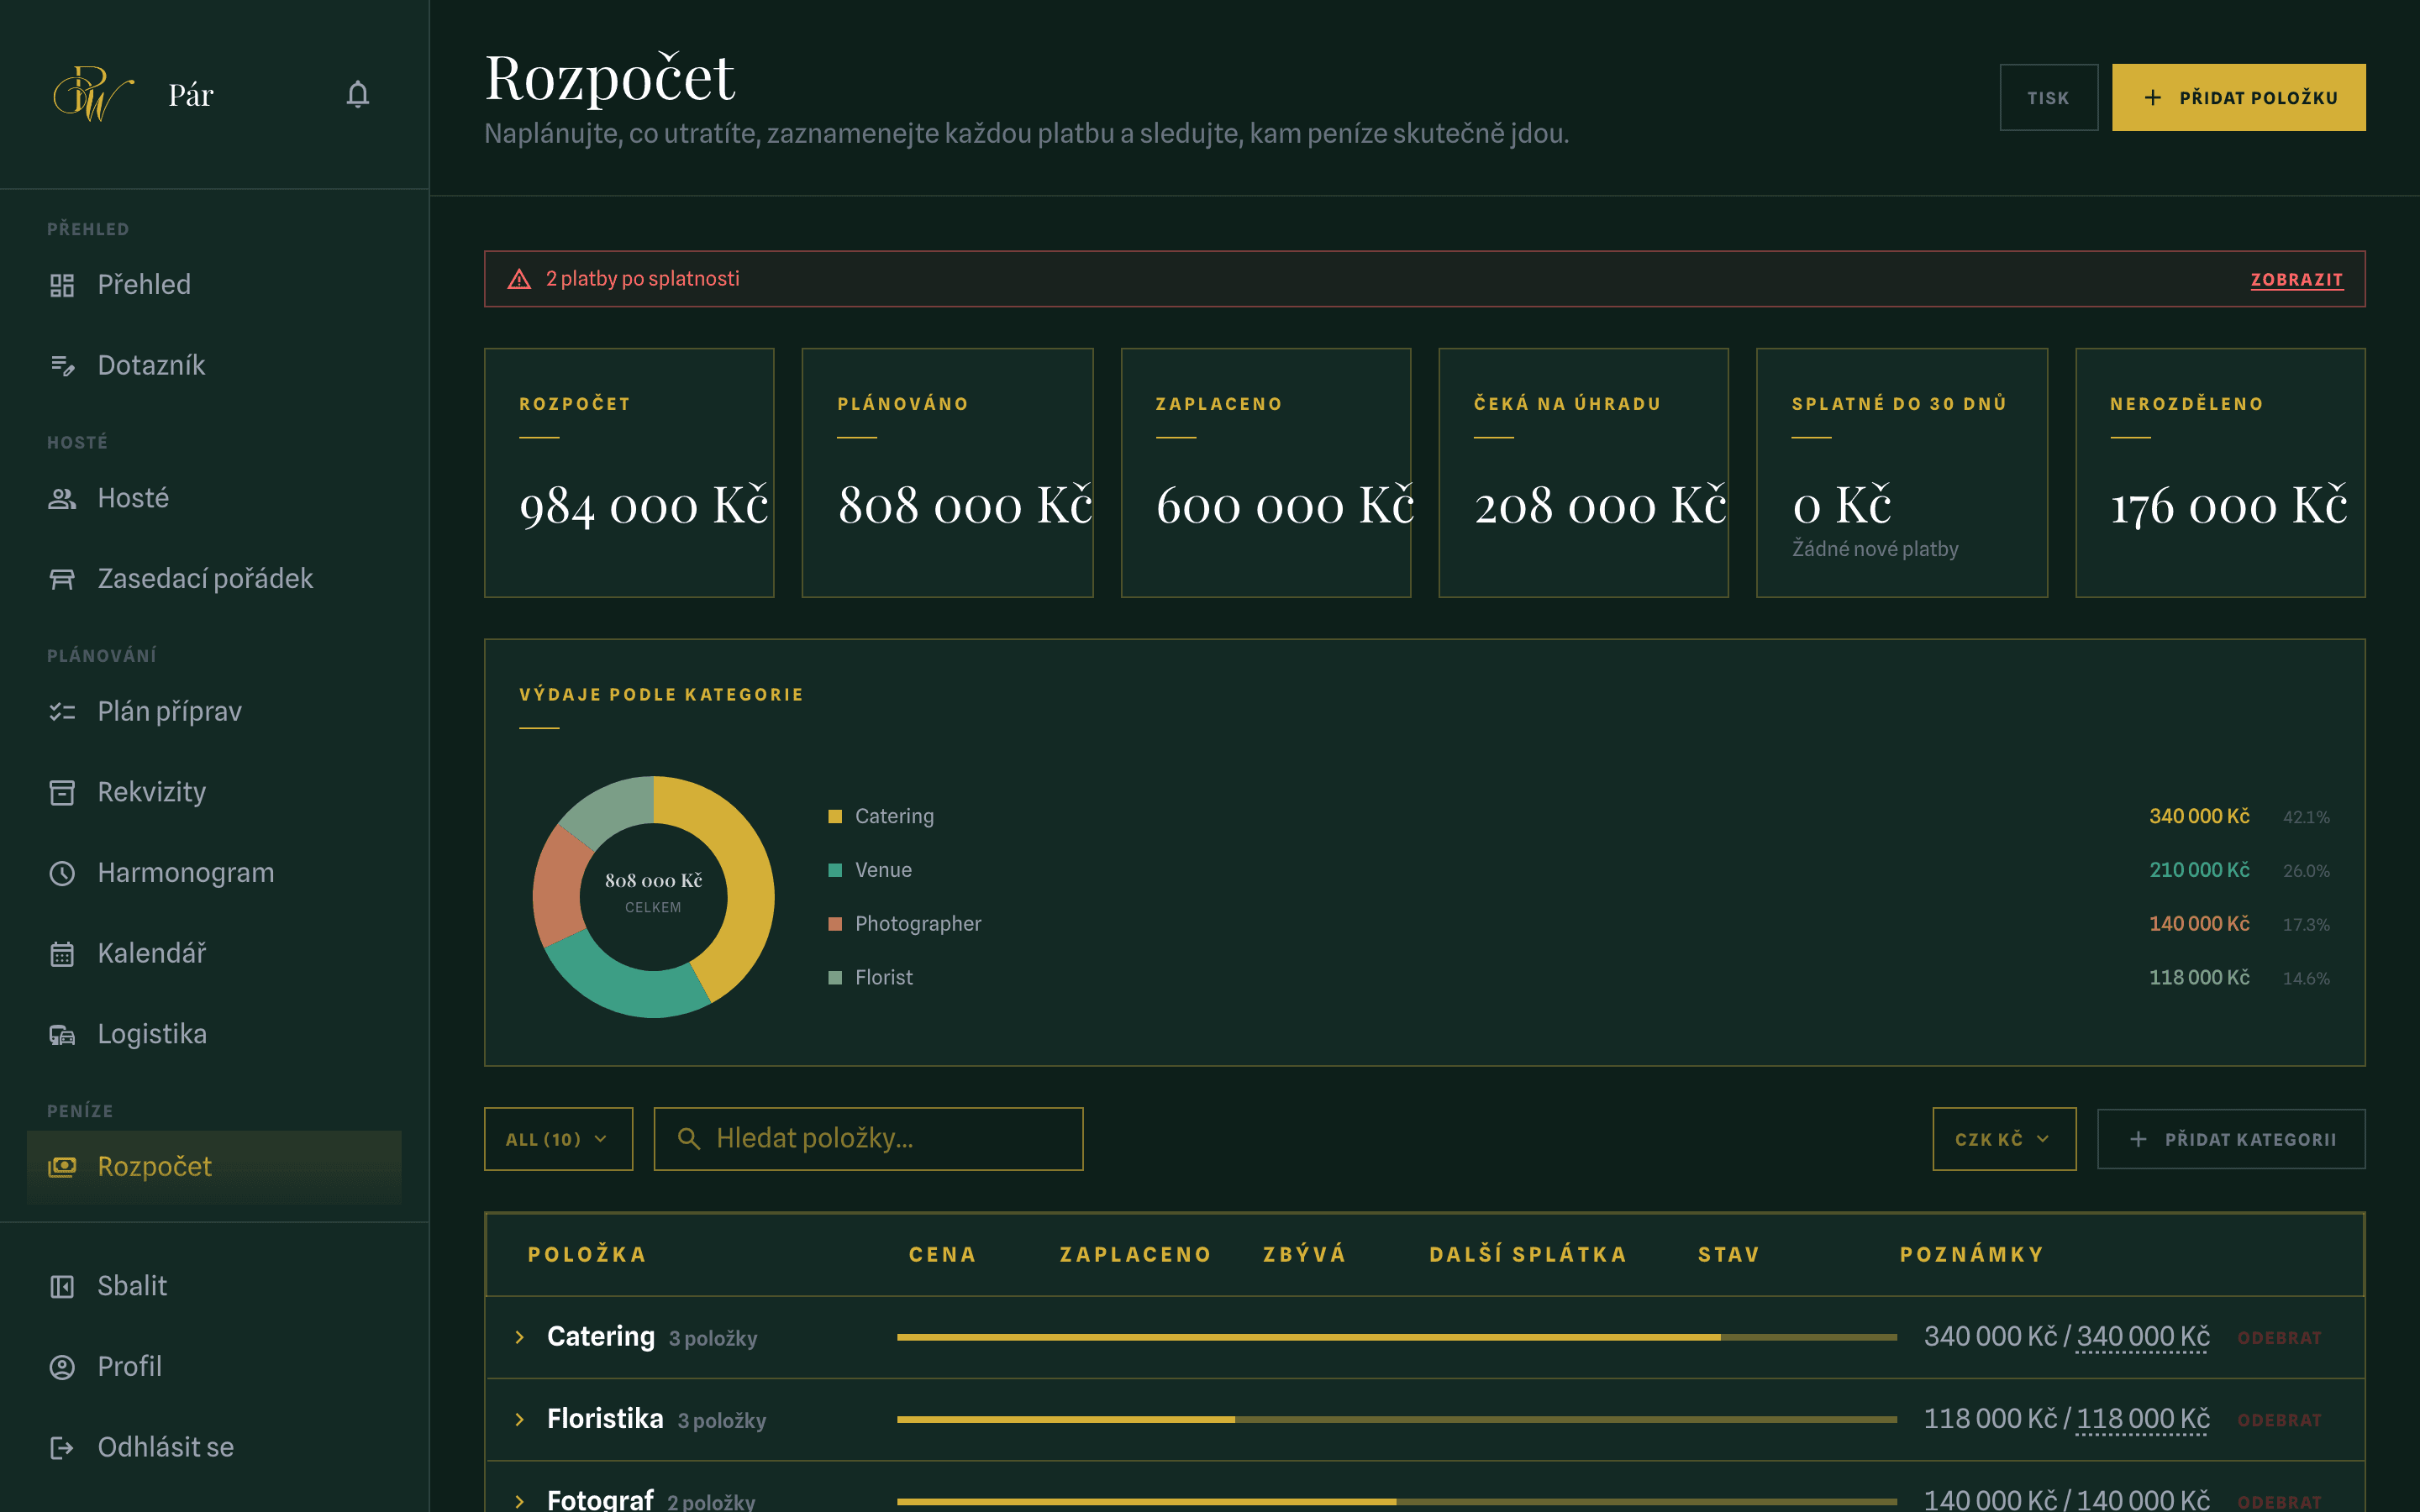Viewport: 2420px width, 1512px height.
Task: Click the Profil user icon
Action: [62, 1367]
